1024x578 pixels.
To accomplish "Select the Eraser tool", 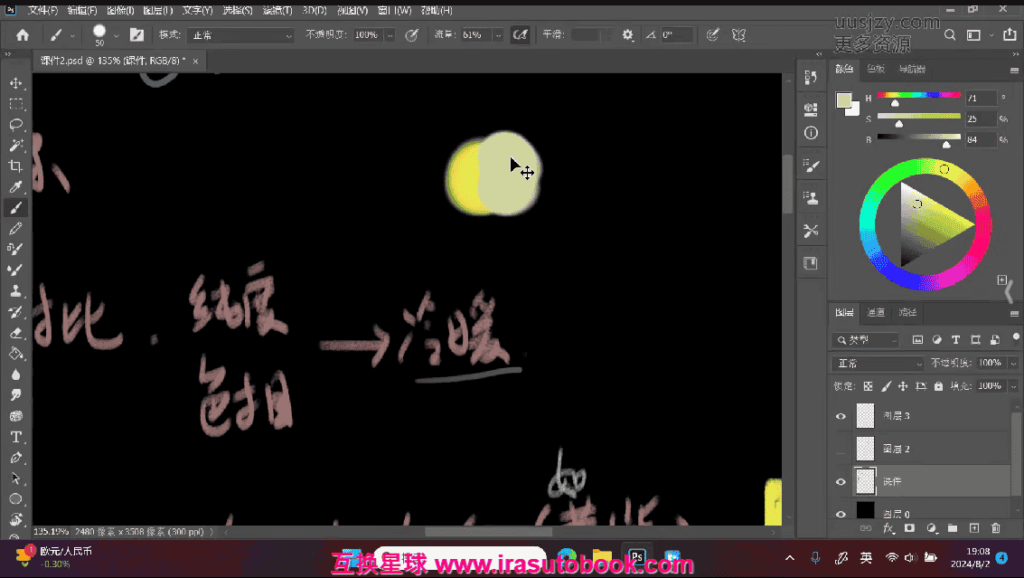I will click(16, 332).
